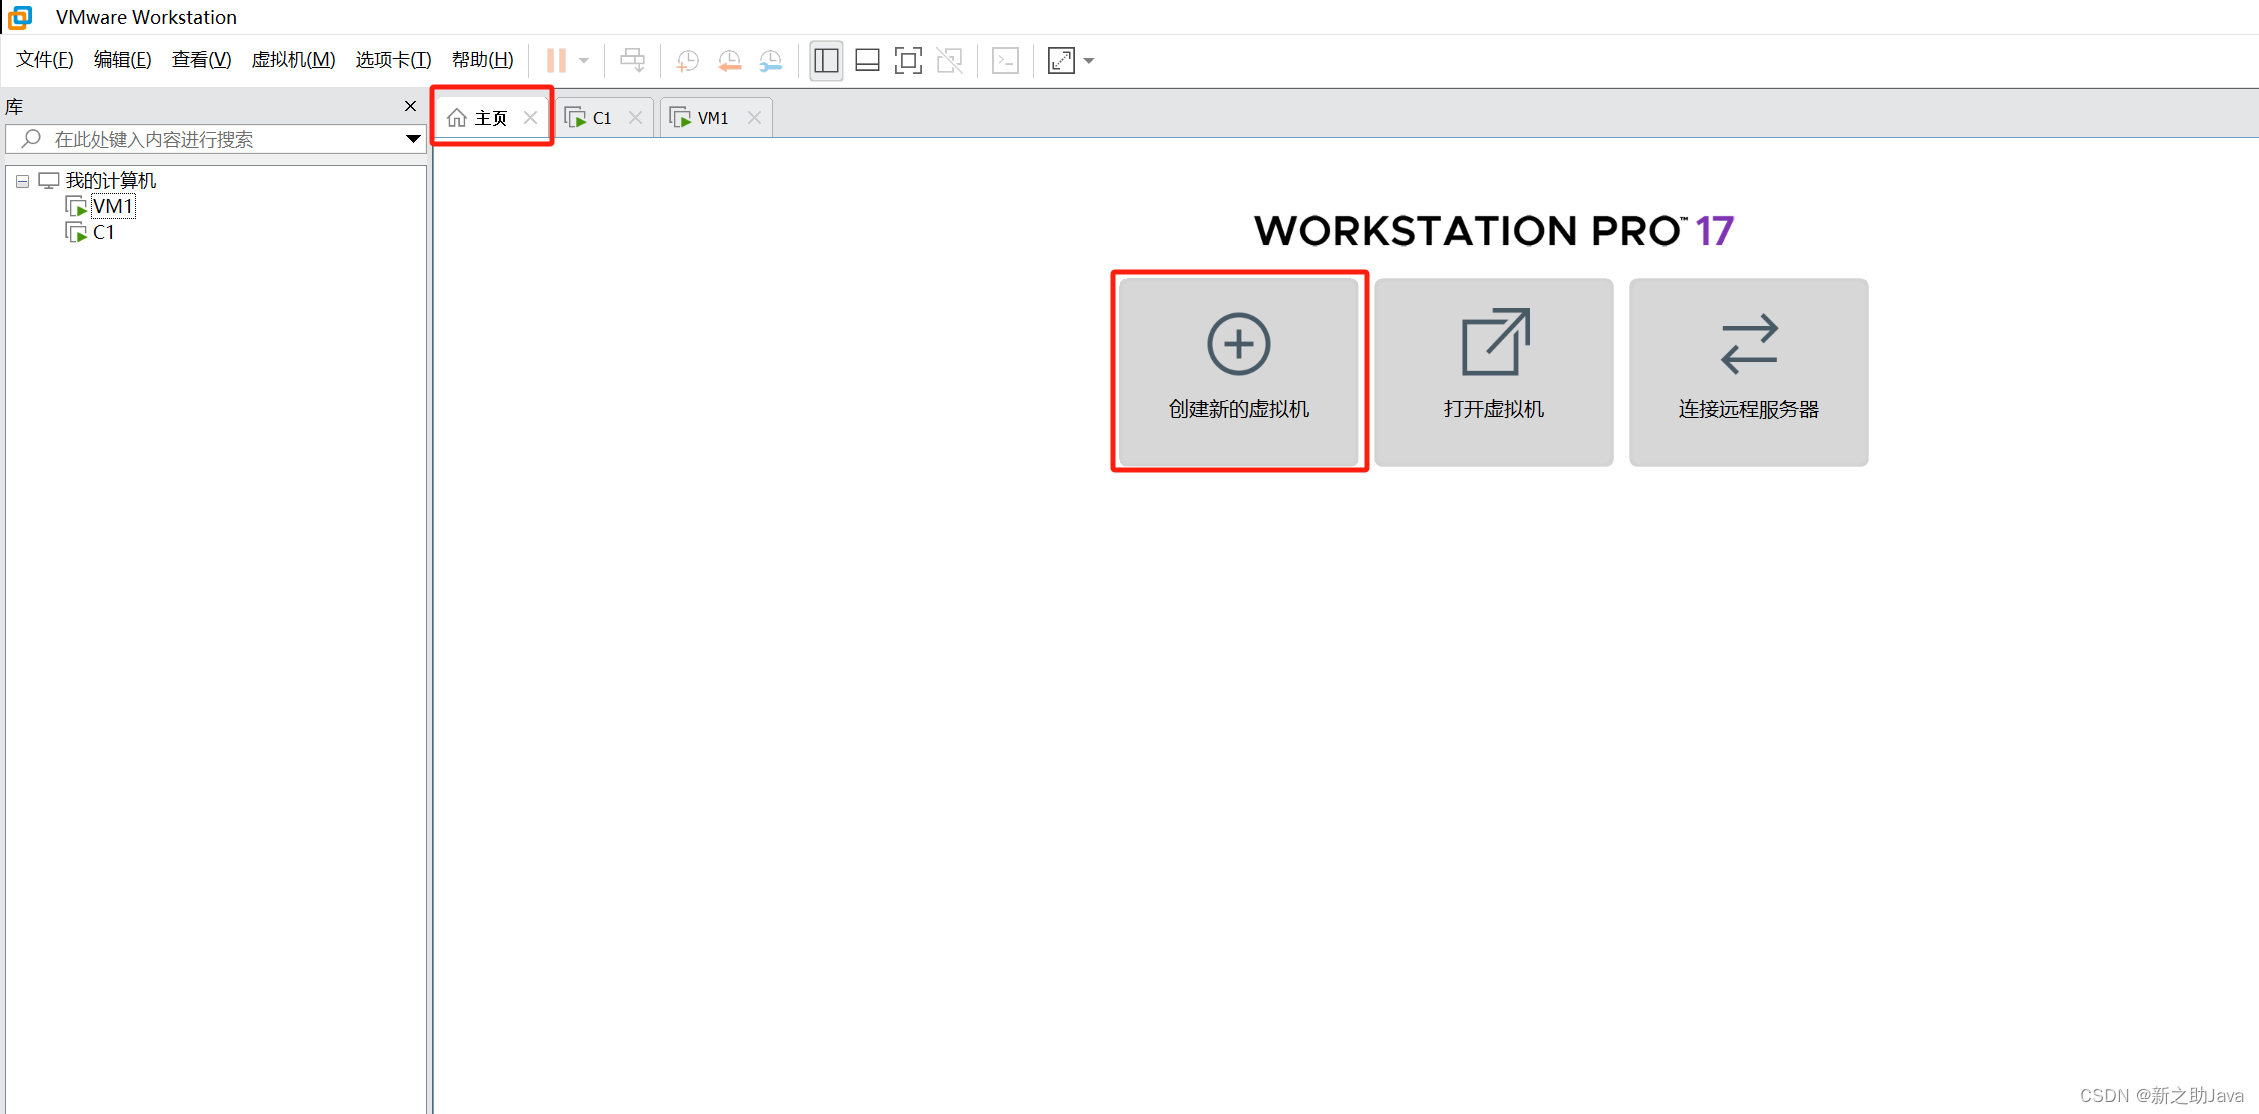Open the library search filter dropdown arrow

coord(412,139)
